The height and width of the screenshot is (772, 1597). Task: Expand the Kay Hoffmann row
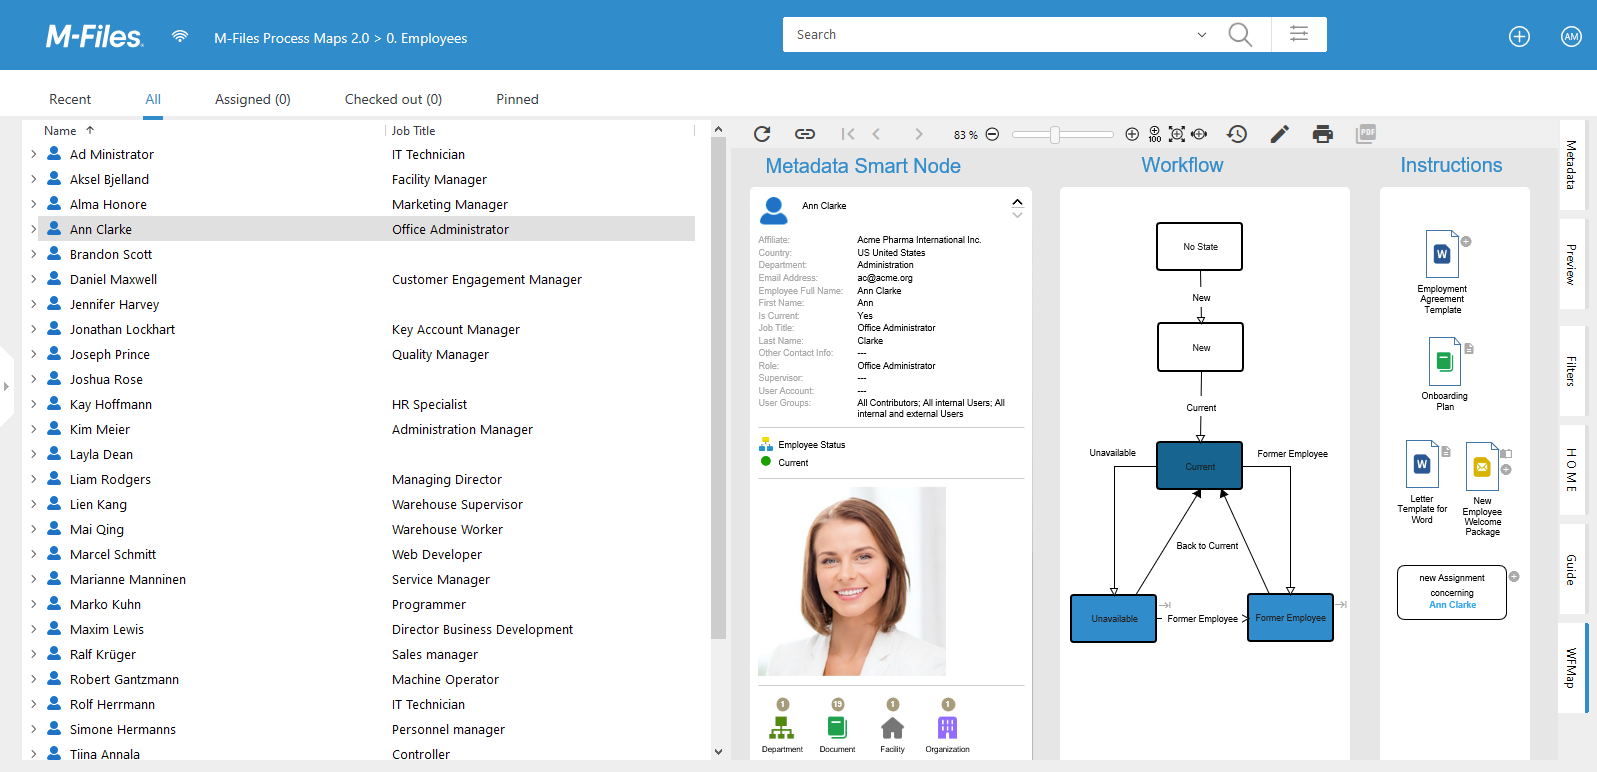point(33,404)
